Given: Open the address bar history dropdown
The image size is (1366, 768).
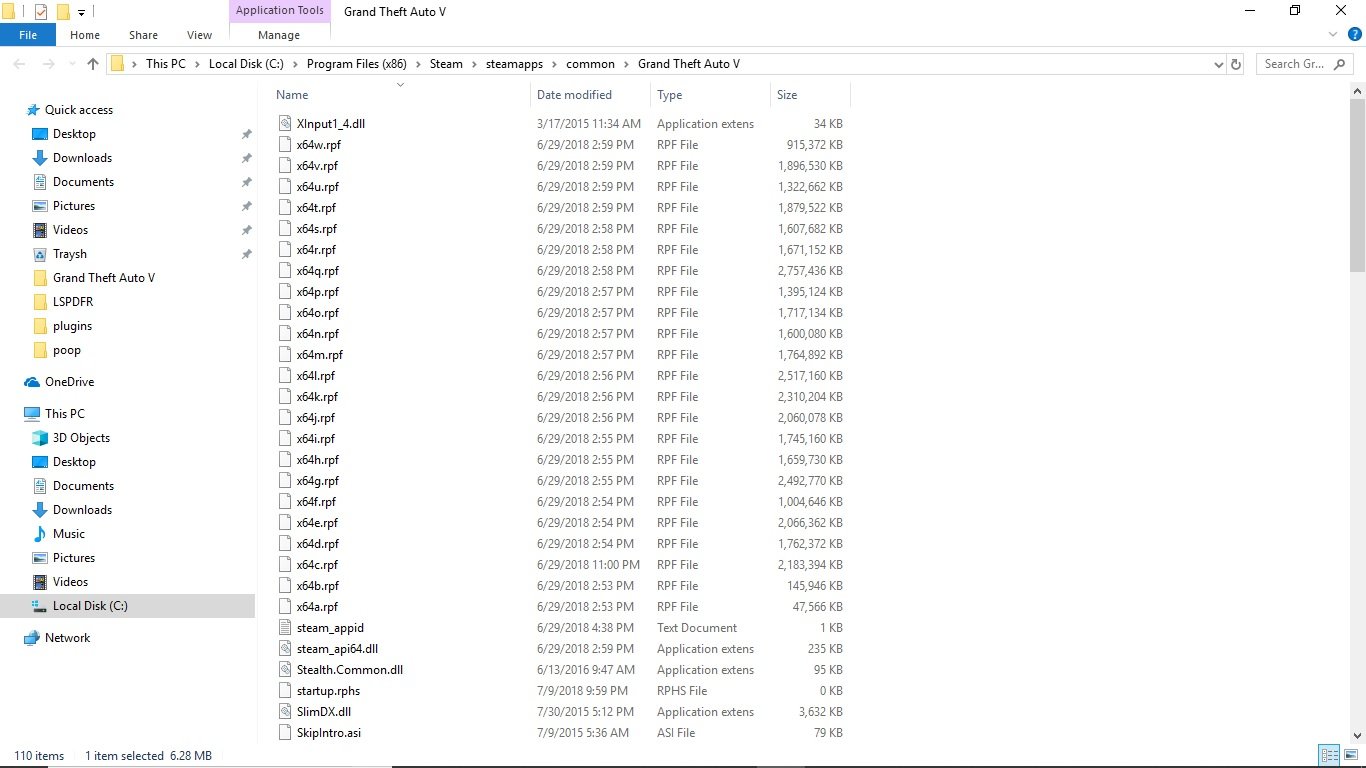Looking at the screenshot, I should 1218,64.
